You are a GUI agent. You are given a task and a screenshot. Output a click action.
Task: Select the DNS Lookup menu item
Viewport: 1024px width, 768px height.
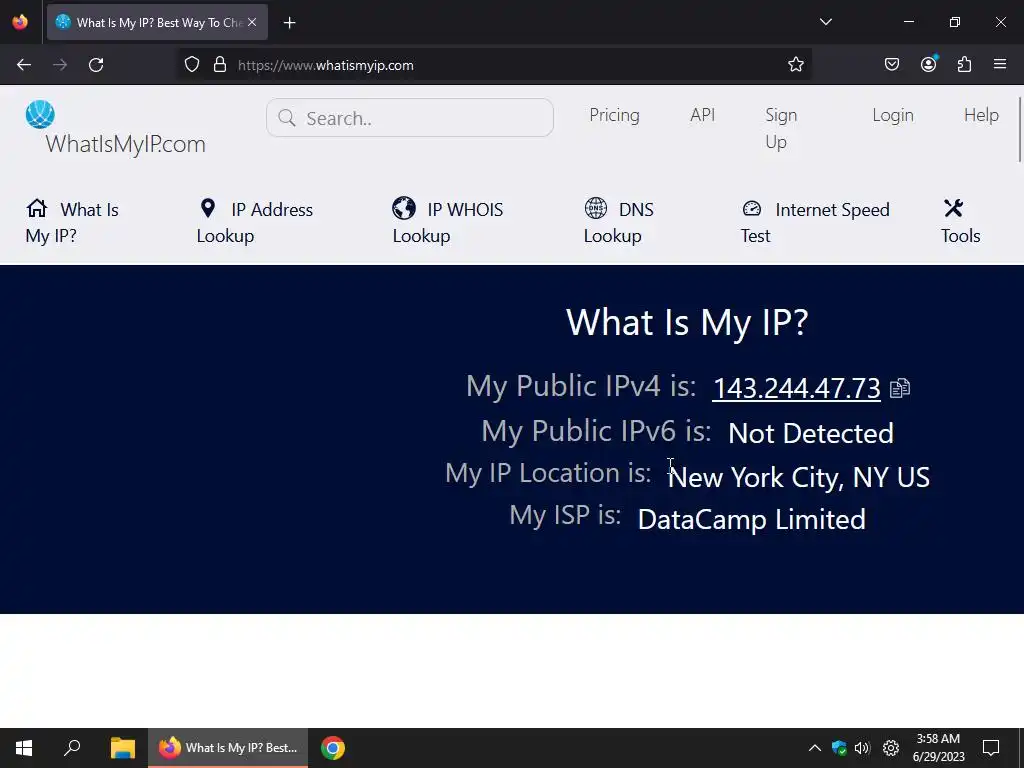(x=618, y=222)
